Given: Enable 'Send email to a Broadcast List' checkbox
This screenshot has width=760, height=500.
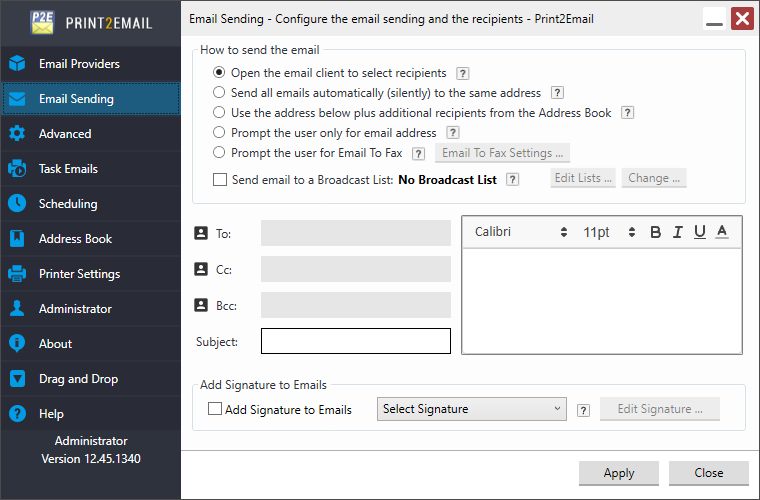Looking at the screenshot, I should coord(220,180).
